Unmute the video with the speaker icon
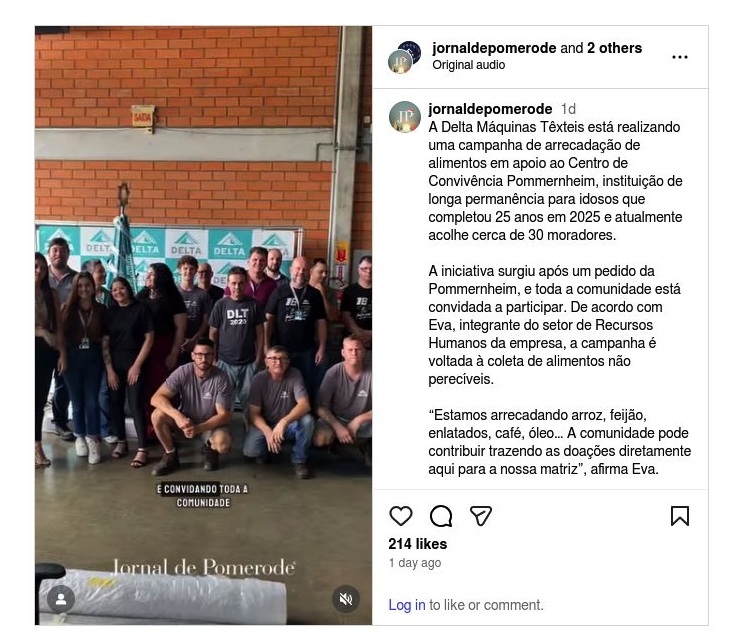This screenshot has width=740, height=643. [x=345, y=599]
